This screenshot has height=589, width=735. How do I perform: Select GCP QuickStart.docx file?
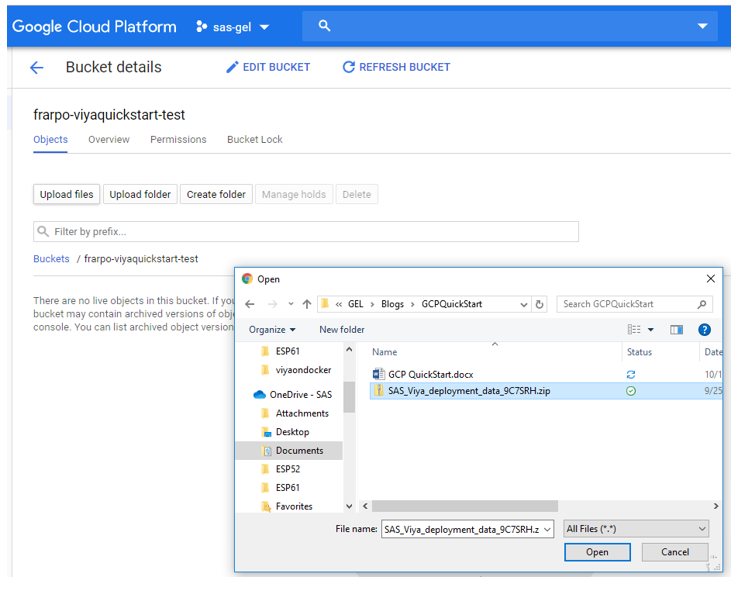click(430, 373)
